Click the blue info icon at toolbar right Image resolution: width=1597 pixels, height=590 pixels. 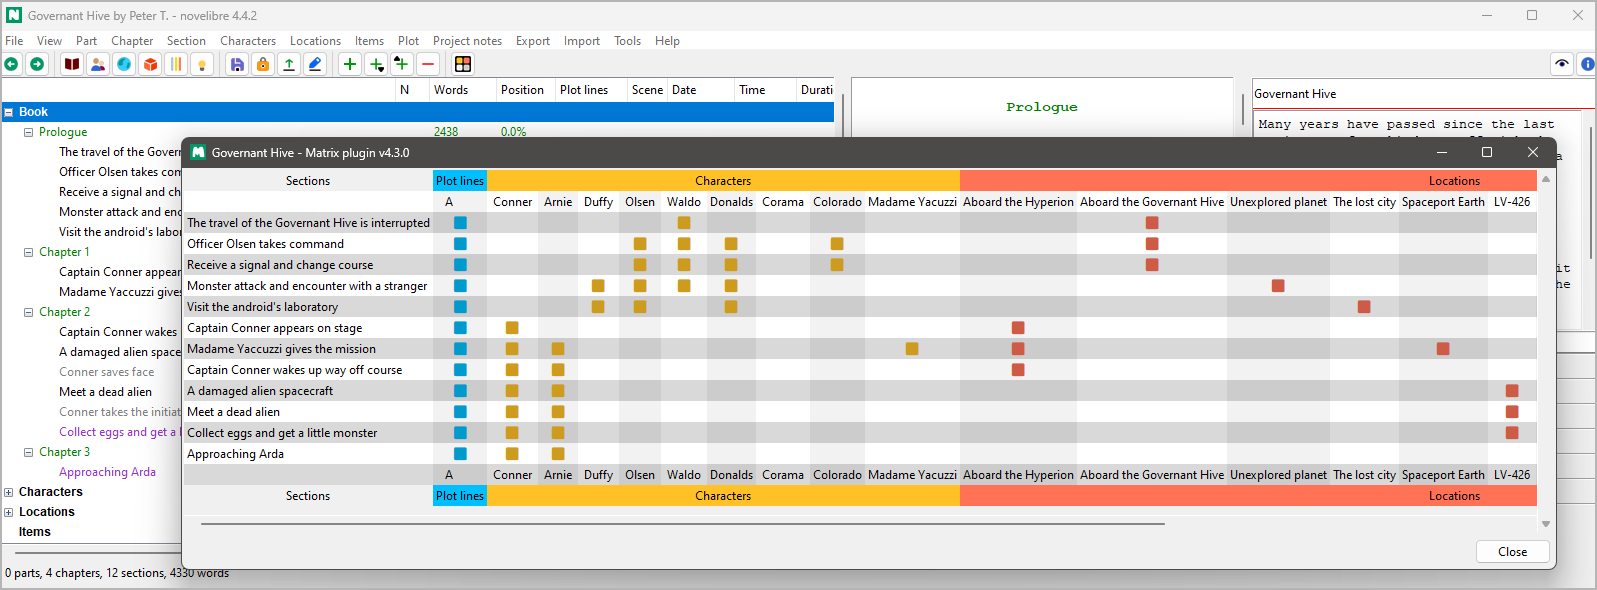click(x=1587, y=64)
